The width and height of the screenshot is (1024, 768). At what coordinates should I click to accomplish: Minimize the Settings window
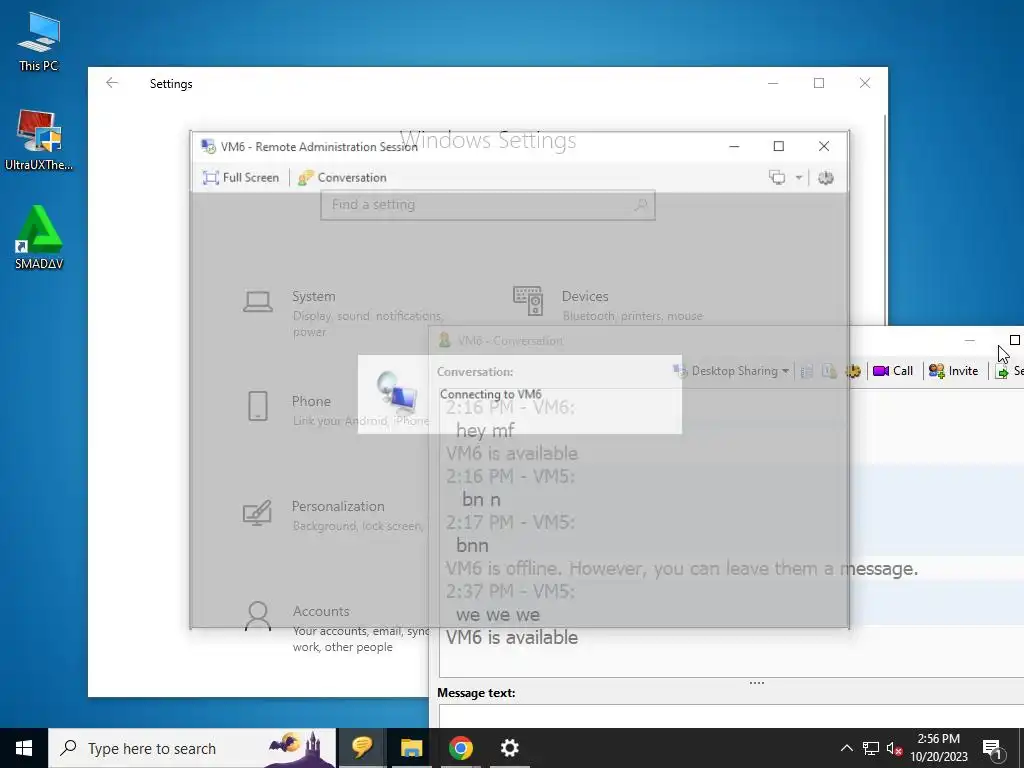click(x=773, y=84)
